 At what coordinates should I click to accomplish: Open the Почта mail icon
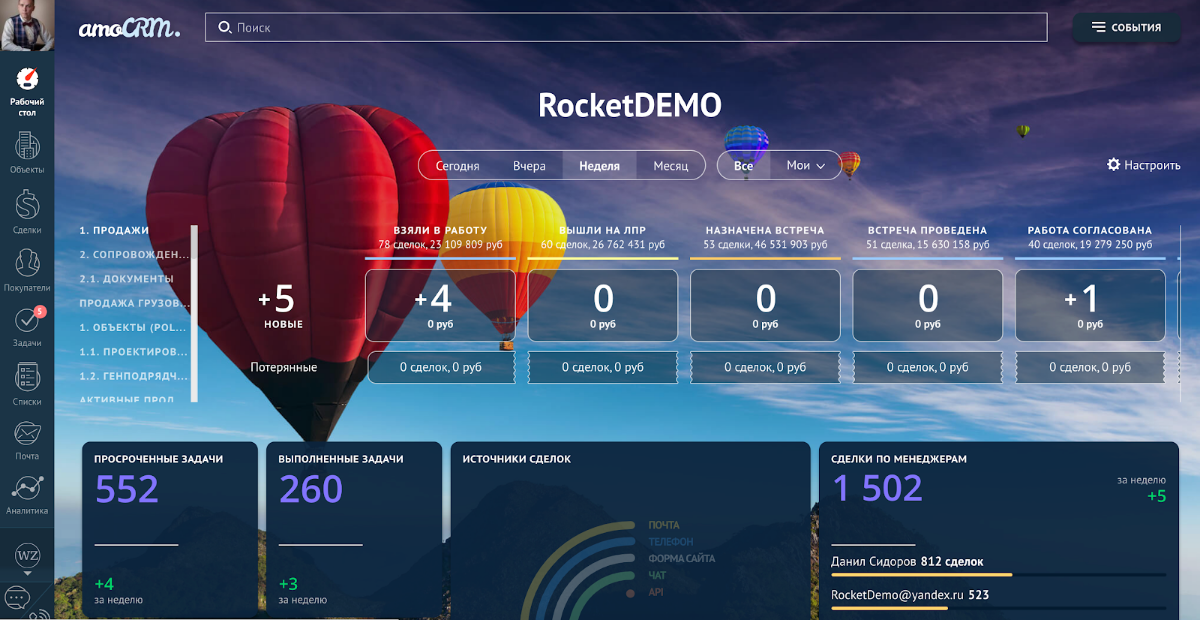27,436
